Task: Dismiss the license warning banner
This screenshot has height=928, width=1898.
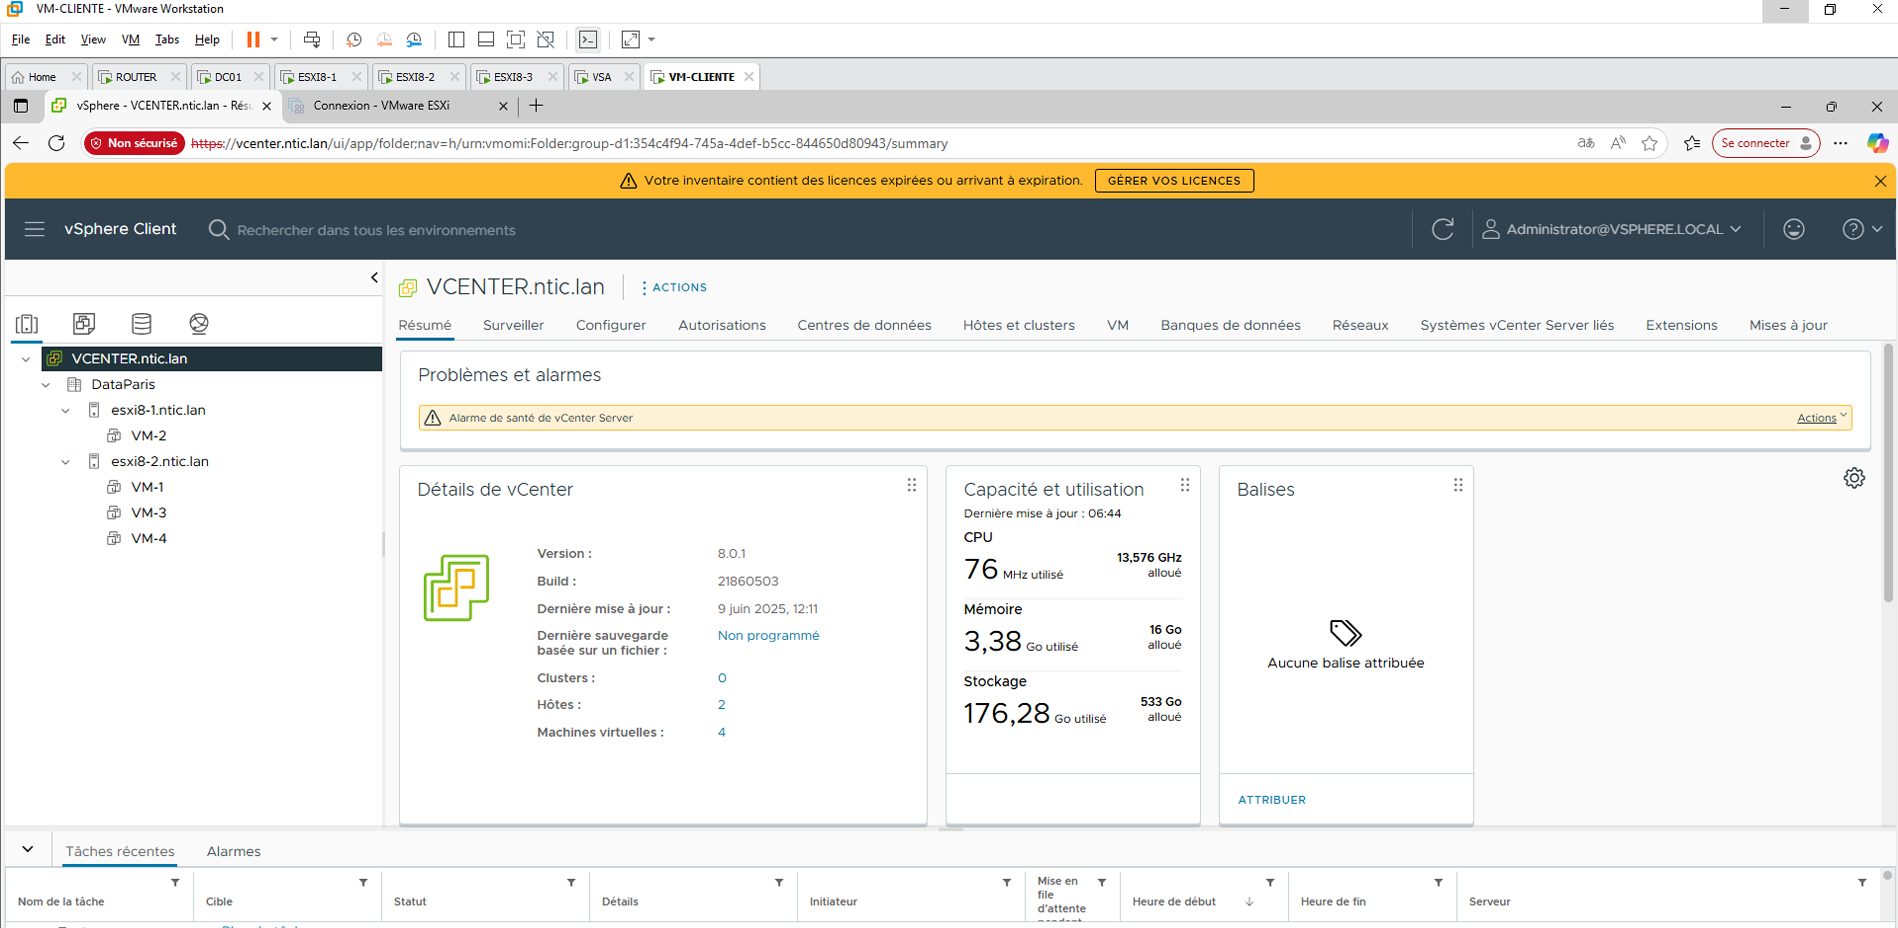Action: [1880, 181]
